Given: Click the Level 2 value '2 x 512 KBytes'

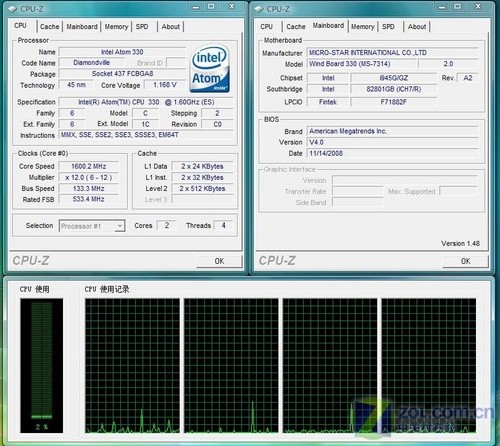Looking at the screenshot, I should coord(202,188).
